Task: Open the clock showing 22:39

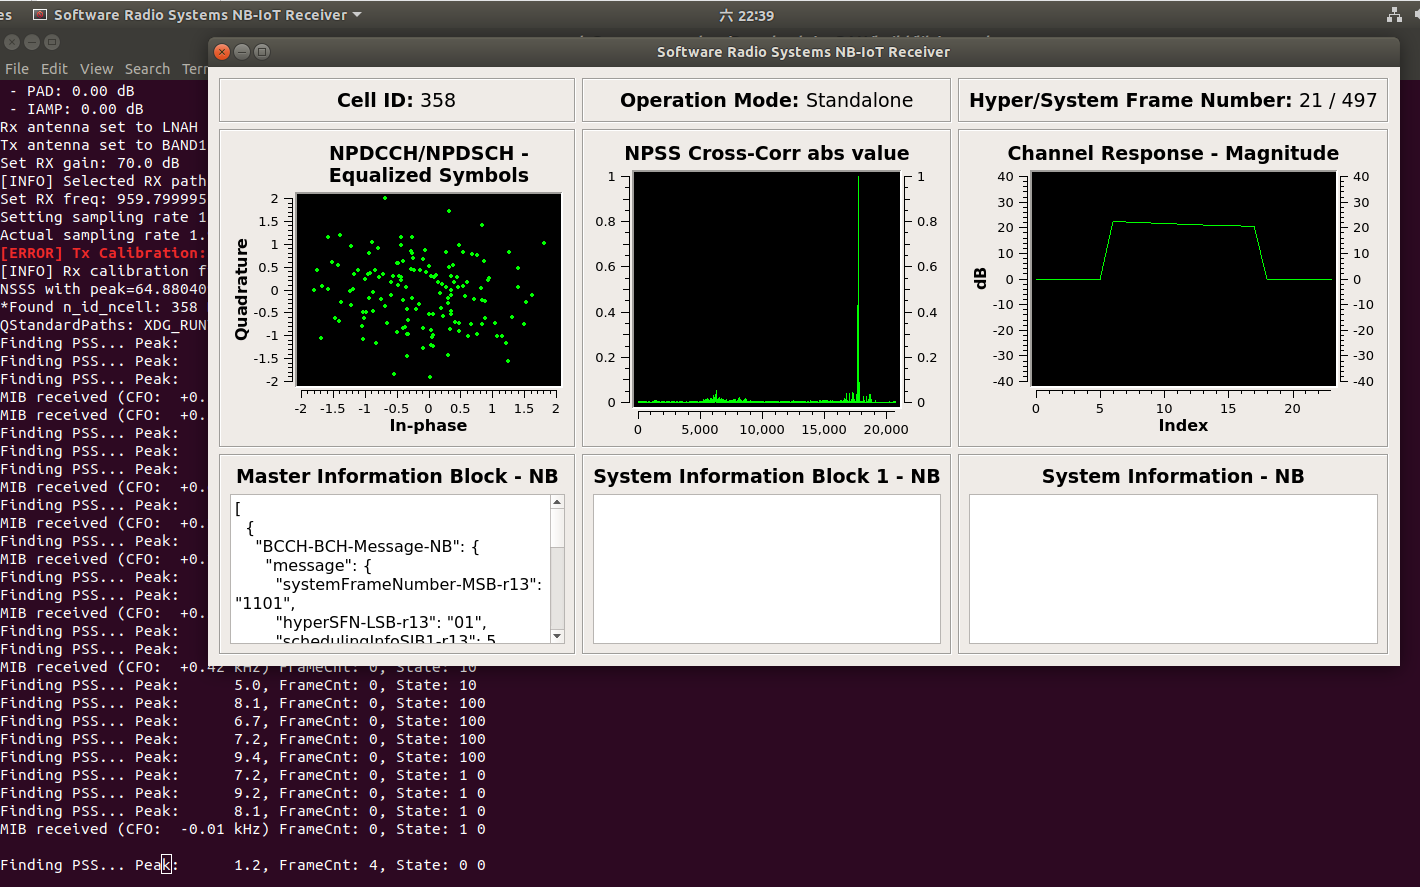Action: (746, 15)
